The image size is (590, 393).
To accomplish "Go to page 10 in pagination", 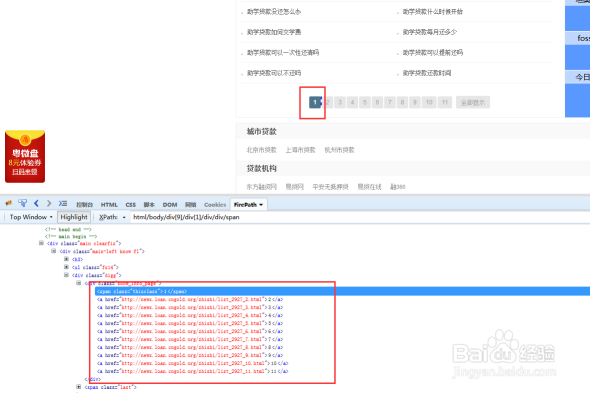I will [429, 102].
